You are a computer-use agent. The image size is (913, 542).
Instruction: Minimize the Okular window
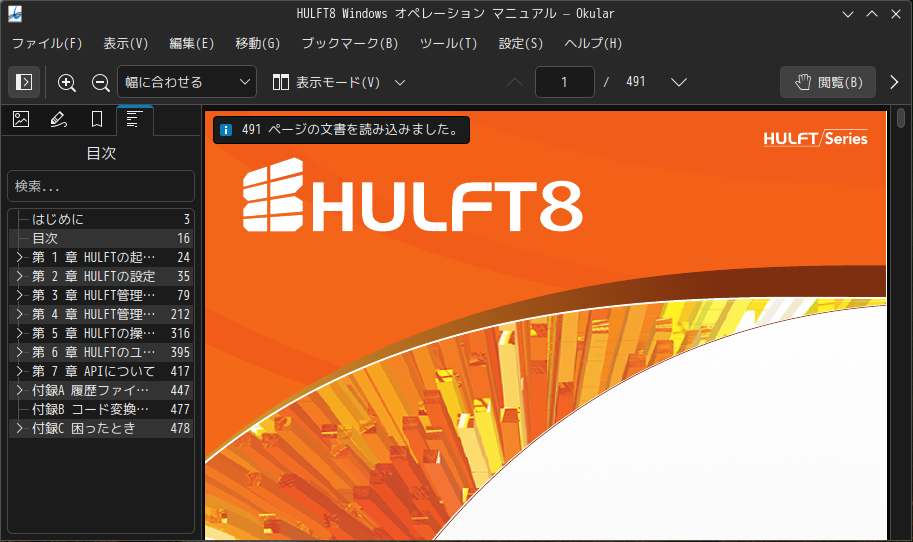click(x=848, y=14)
